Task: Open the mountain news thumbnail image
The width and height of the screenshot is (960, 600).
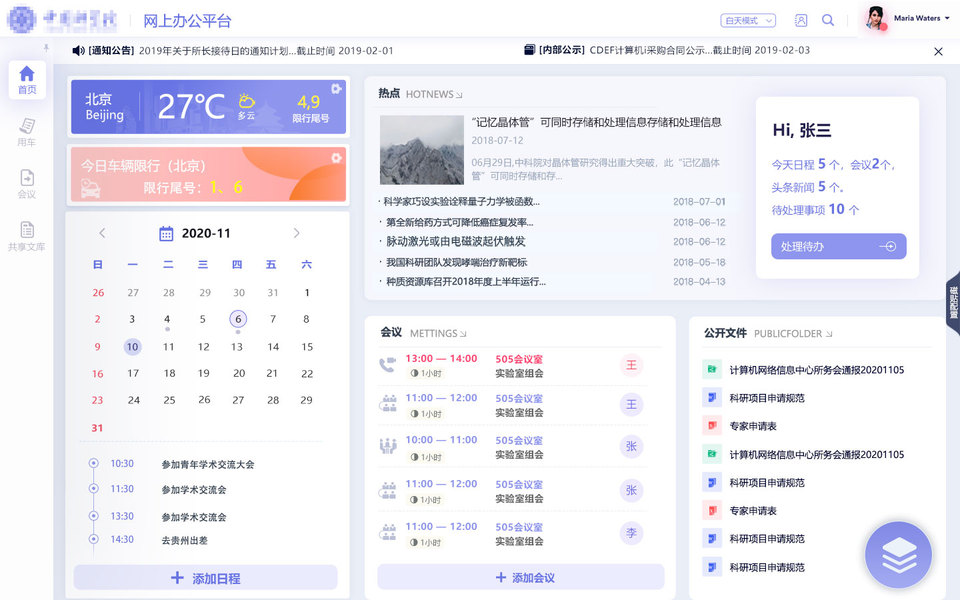Action: [x=422, y=150]
